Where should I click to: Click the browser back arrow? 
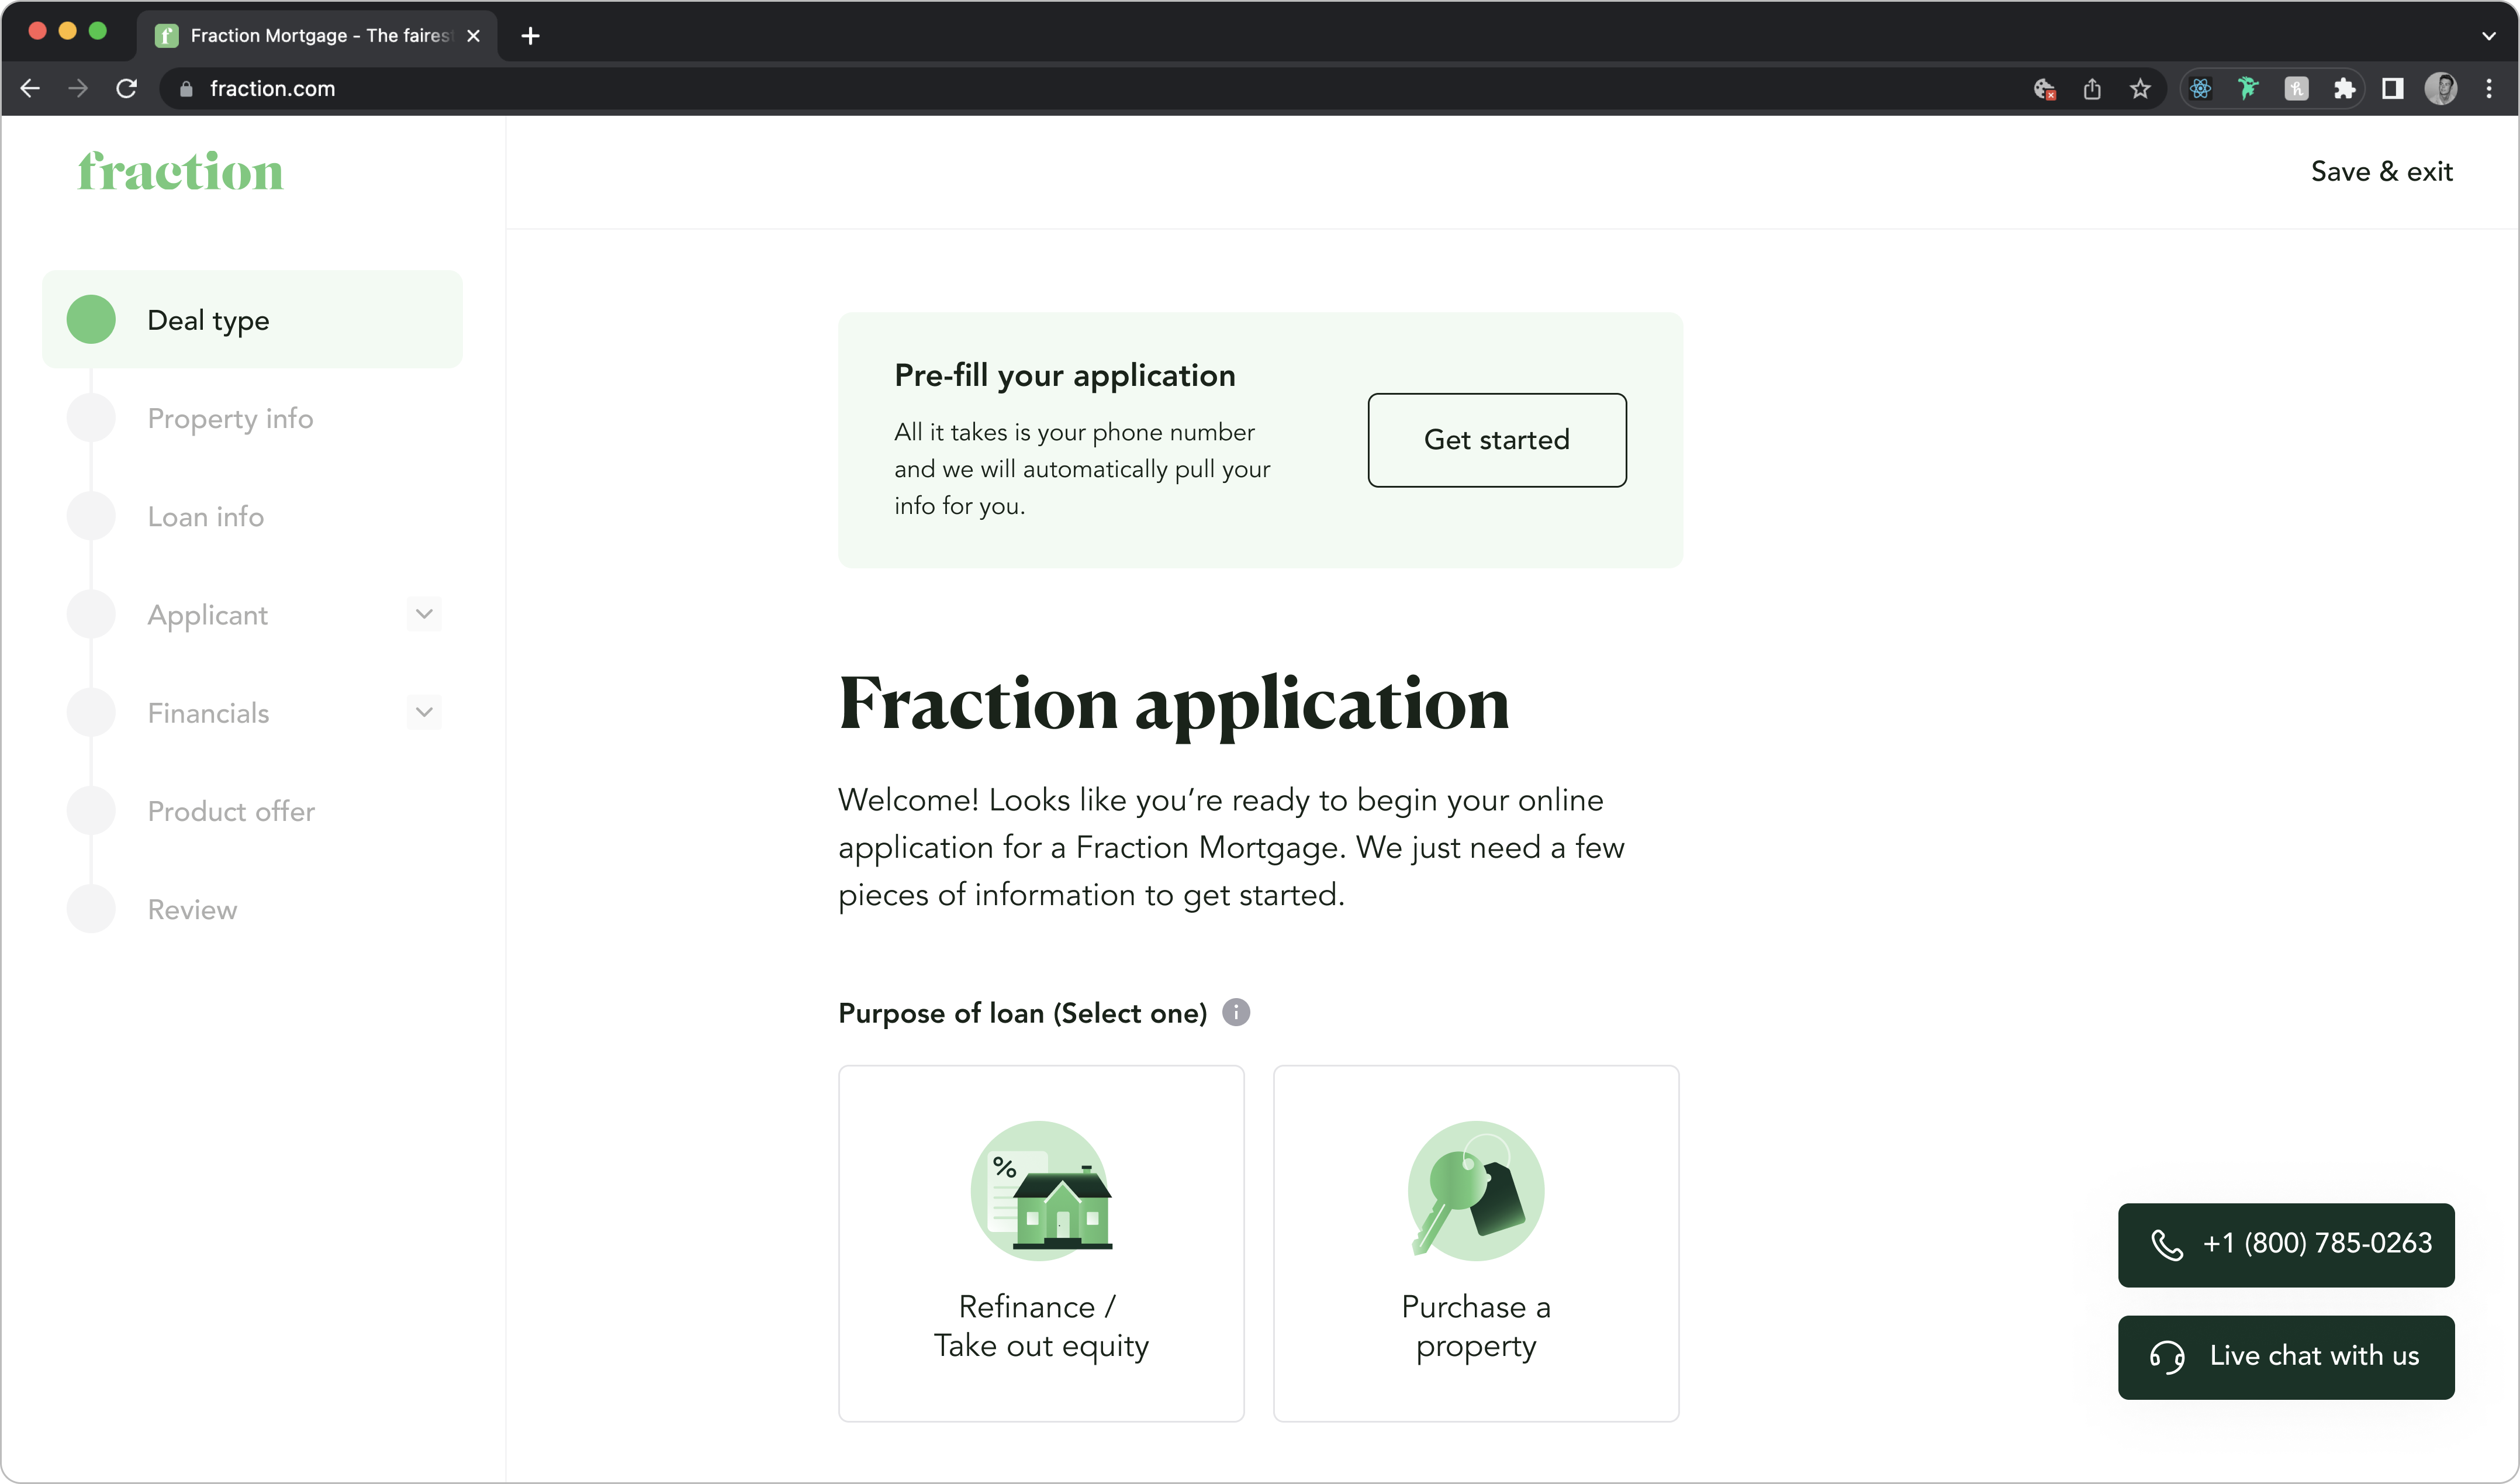[x=30, y=89]
